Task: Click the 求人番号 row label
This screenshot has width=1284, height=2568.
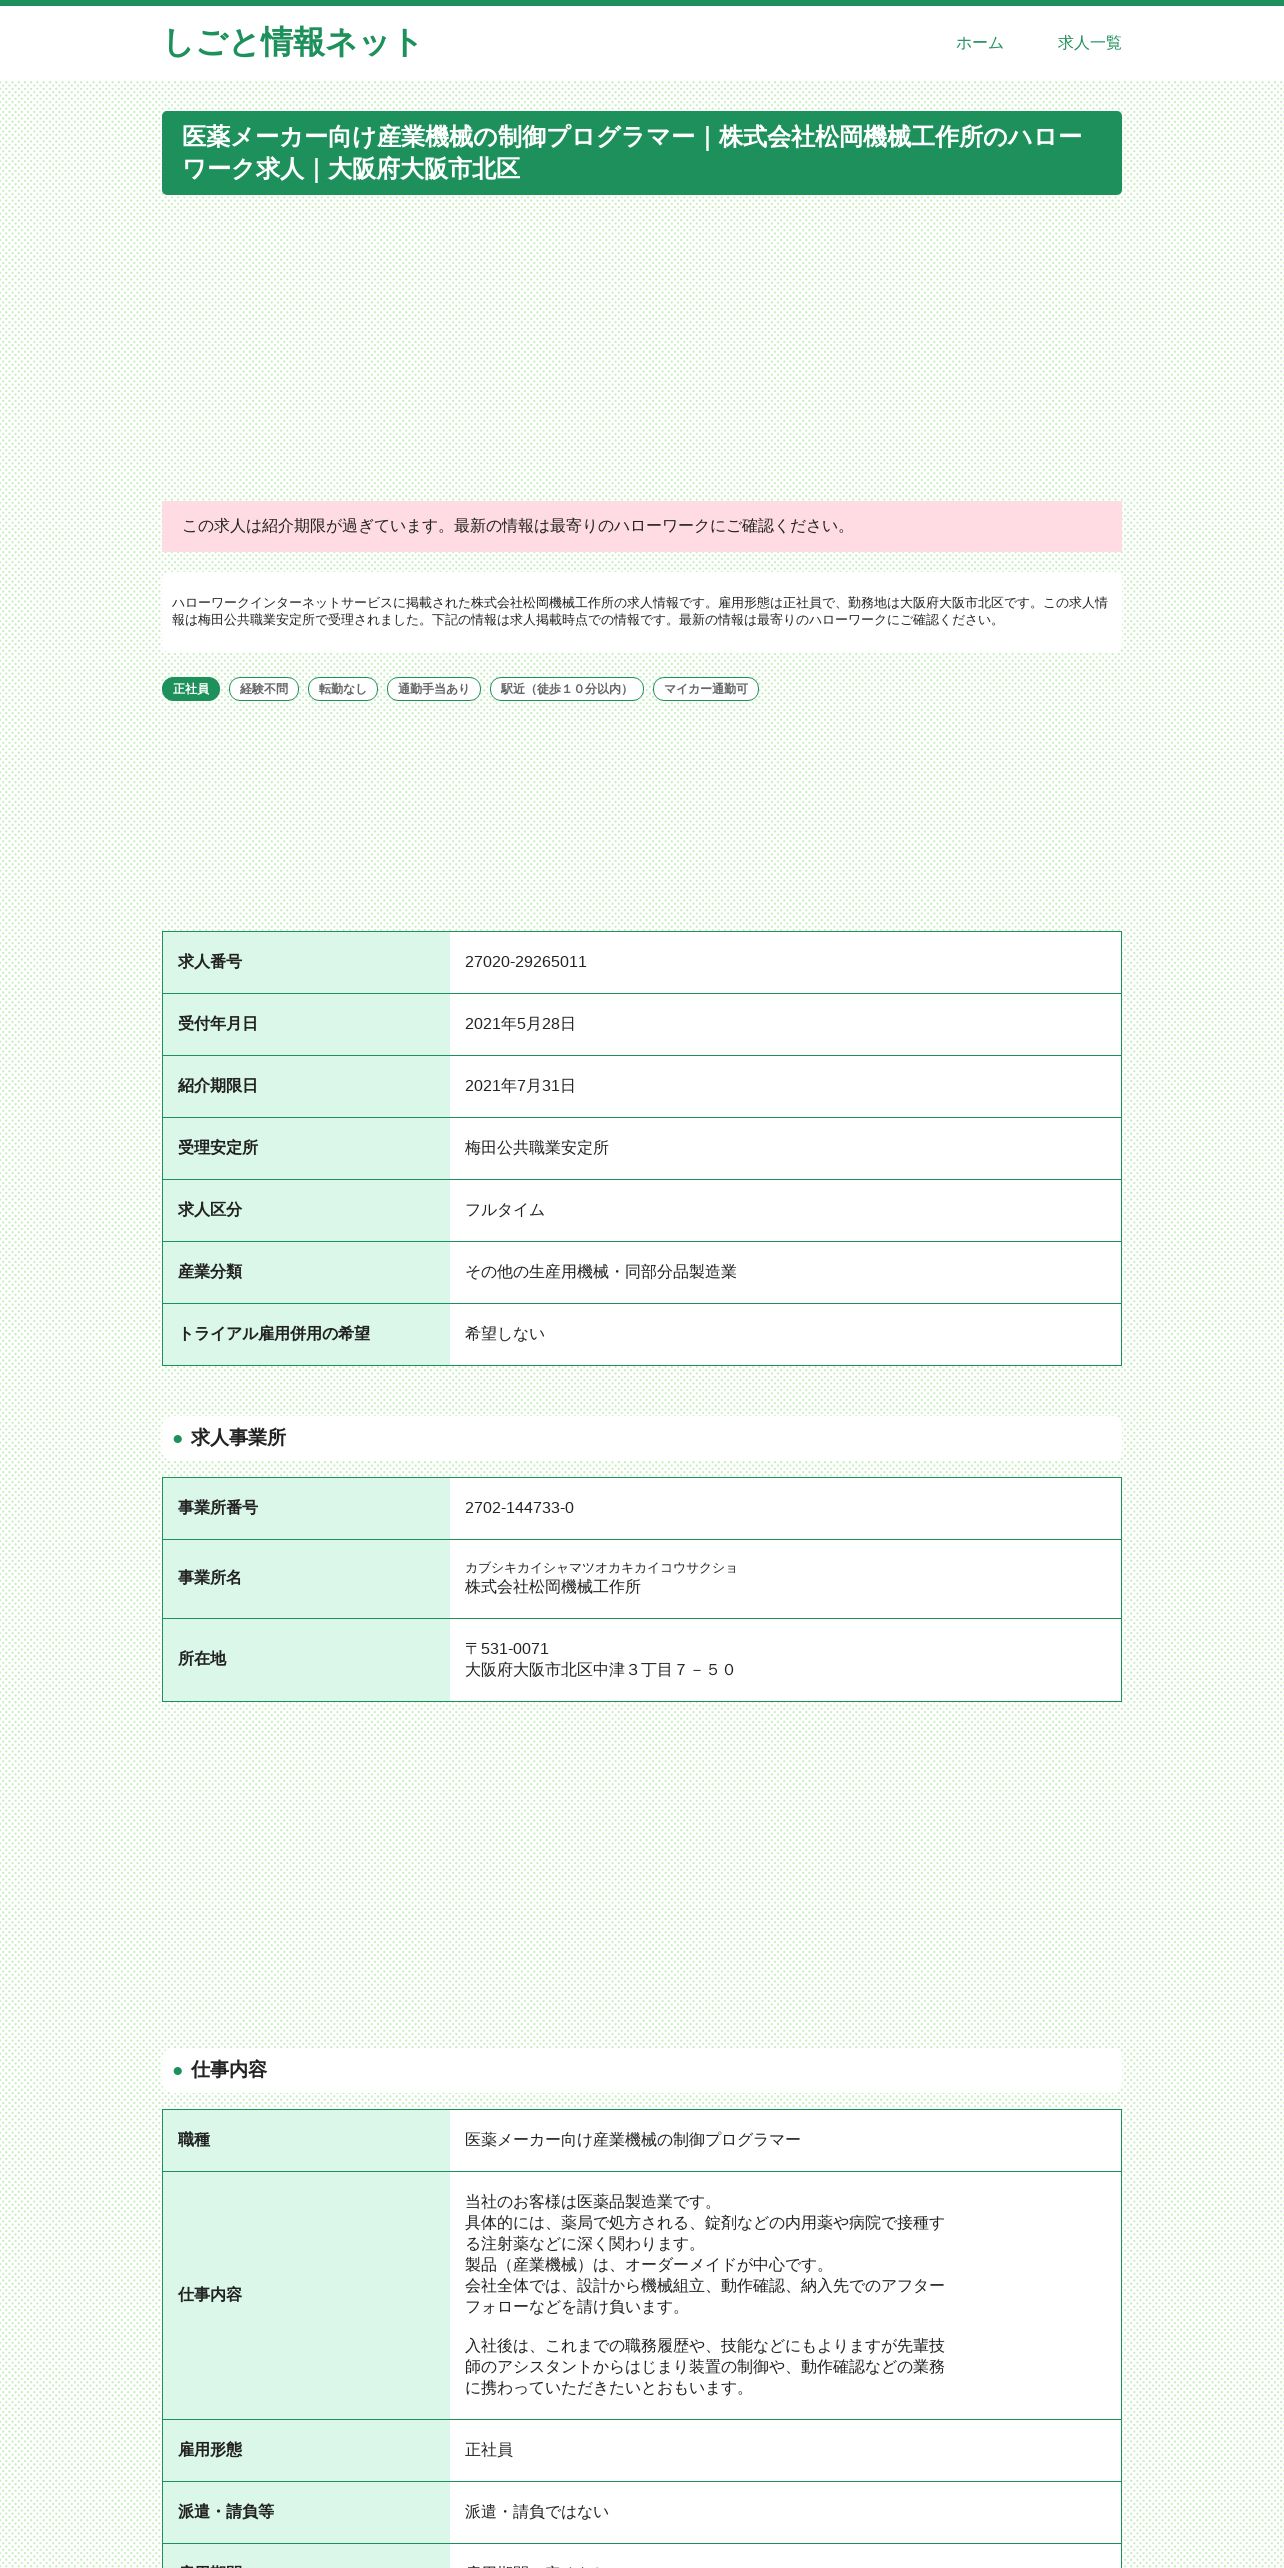Action: 210,962
